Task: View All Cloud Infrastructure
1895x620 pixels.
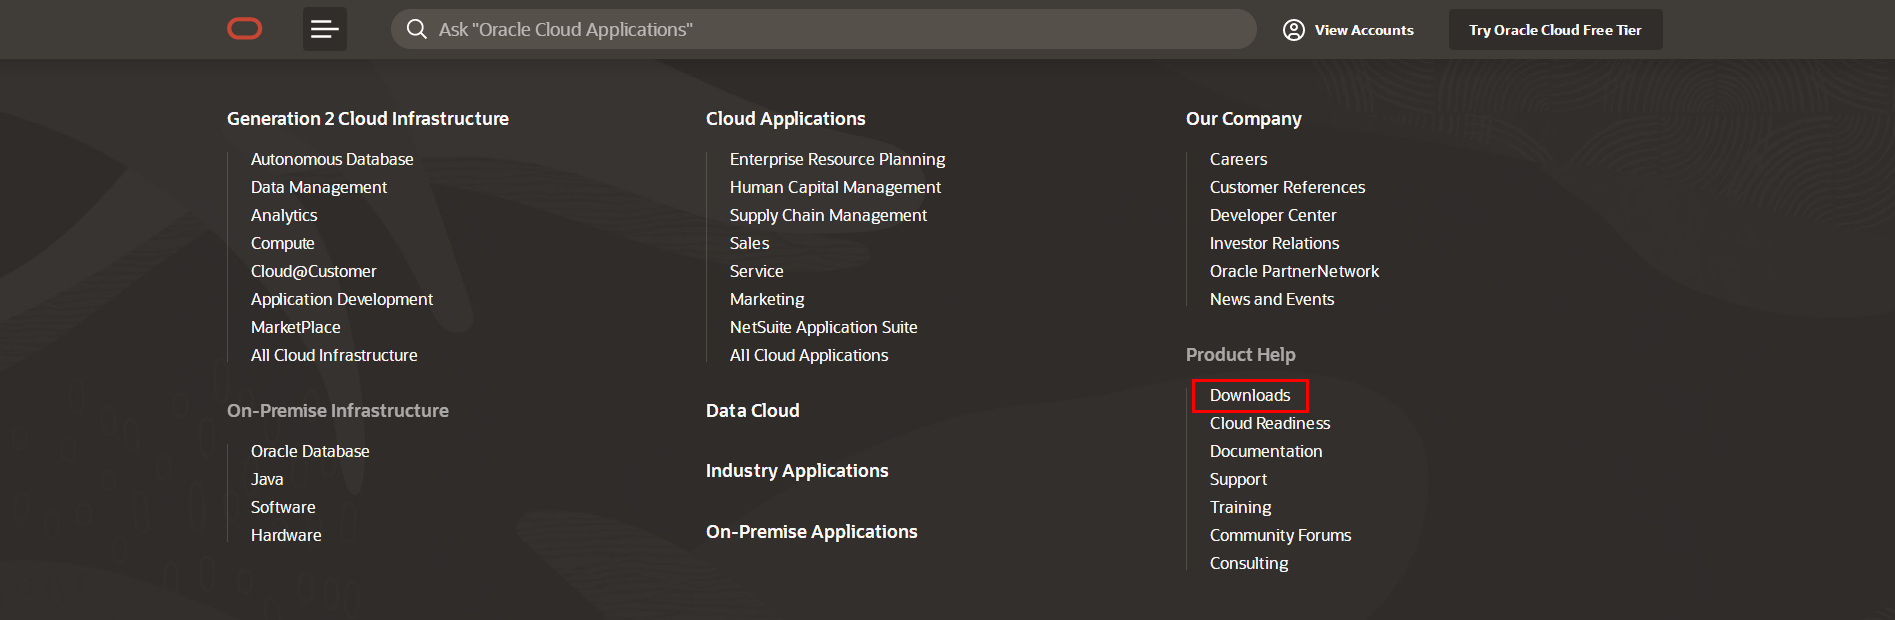Action: [x=334, y=355]
